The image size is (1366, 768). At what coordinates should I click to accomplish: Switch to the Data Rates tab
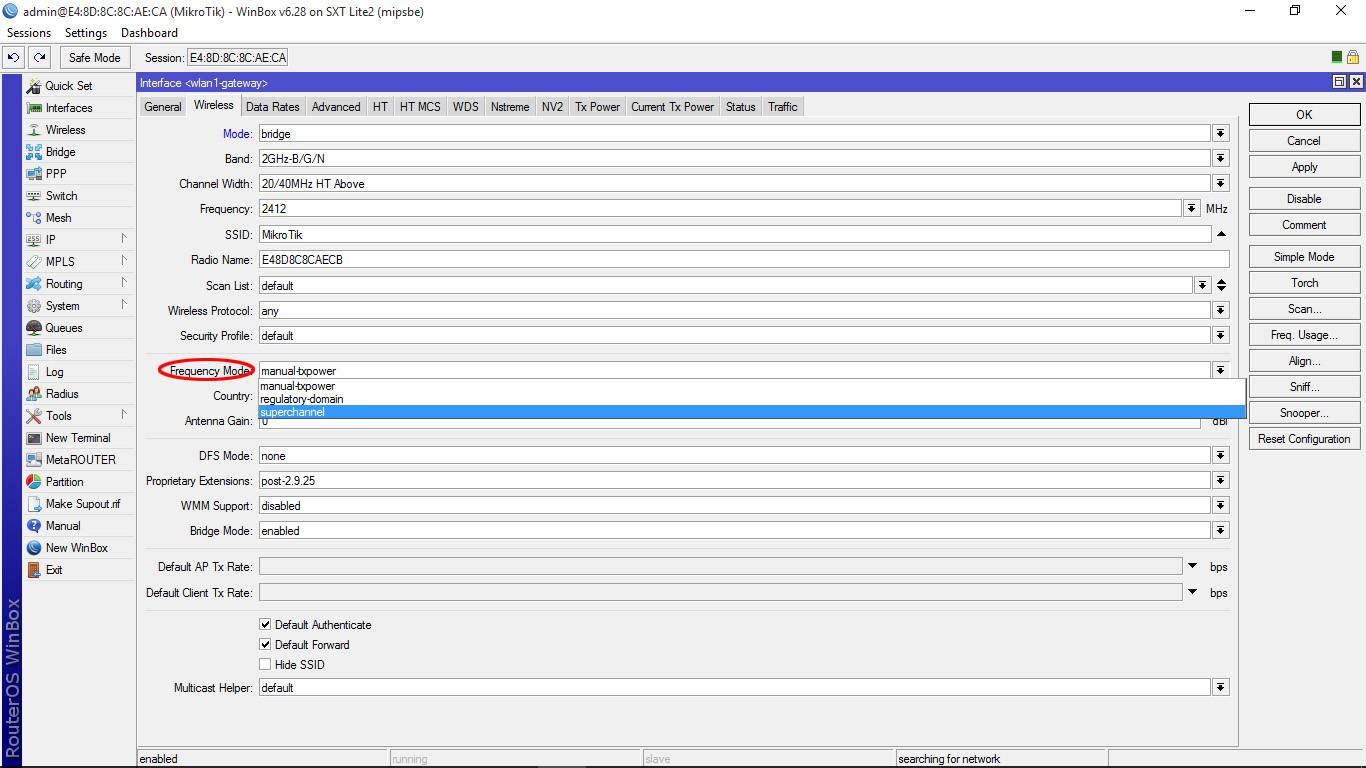(272, 107)
